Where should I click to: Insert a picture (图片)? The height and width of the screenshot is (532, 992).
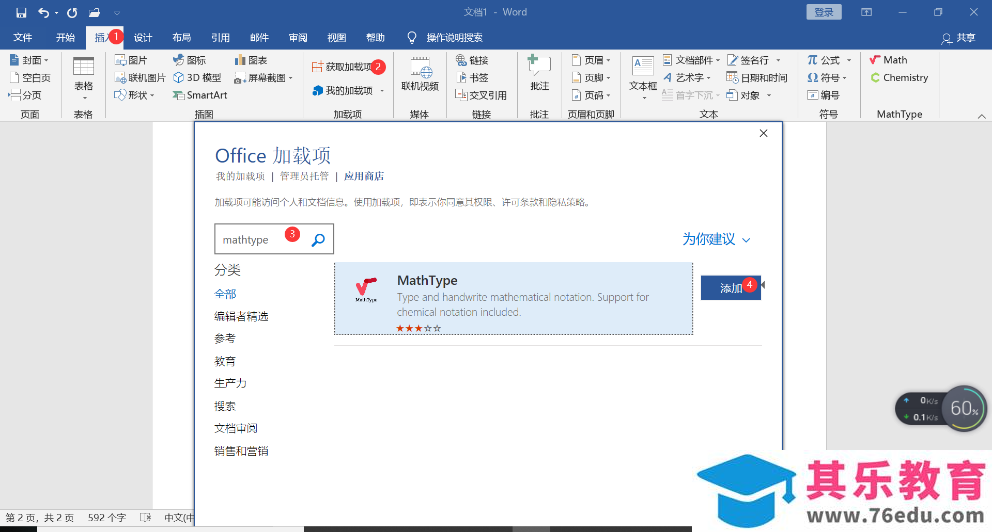pos(131,60)
